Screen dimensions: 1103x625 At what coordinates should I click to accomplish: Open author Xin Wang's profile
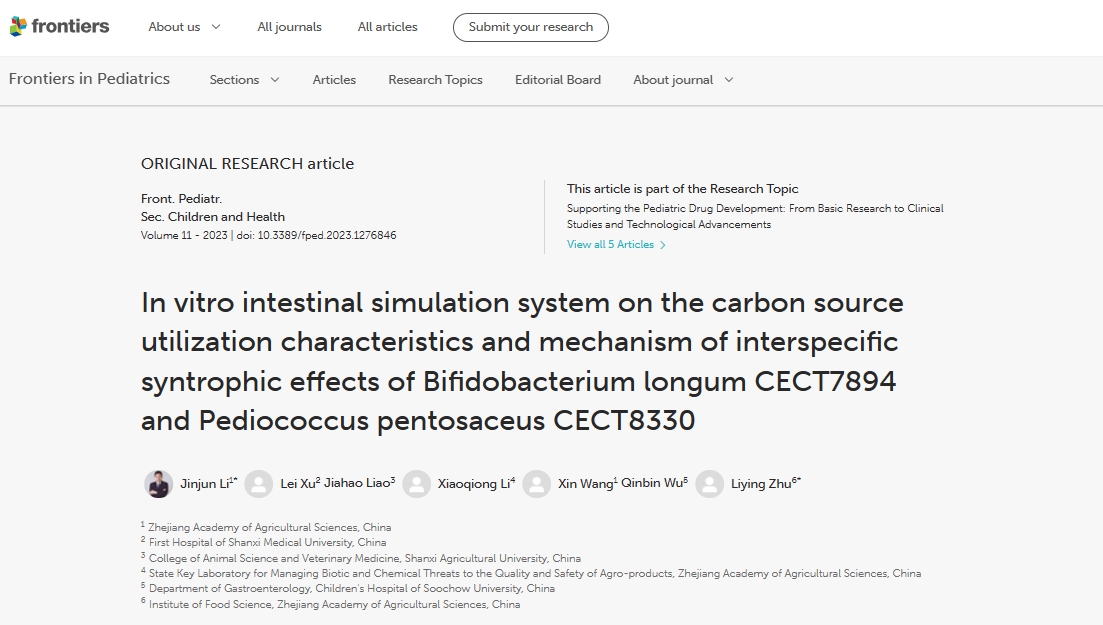[587, 484]
